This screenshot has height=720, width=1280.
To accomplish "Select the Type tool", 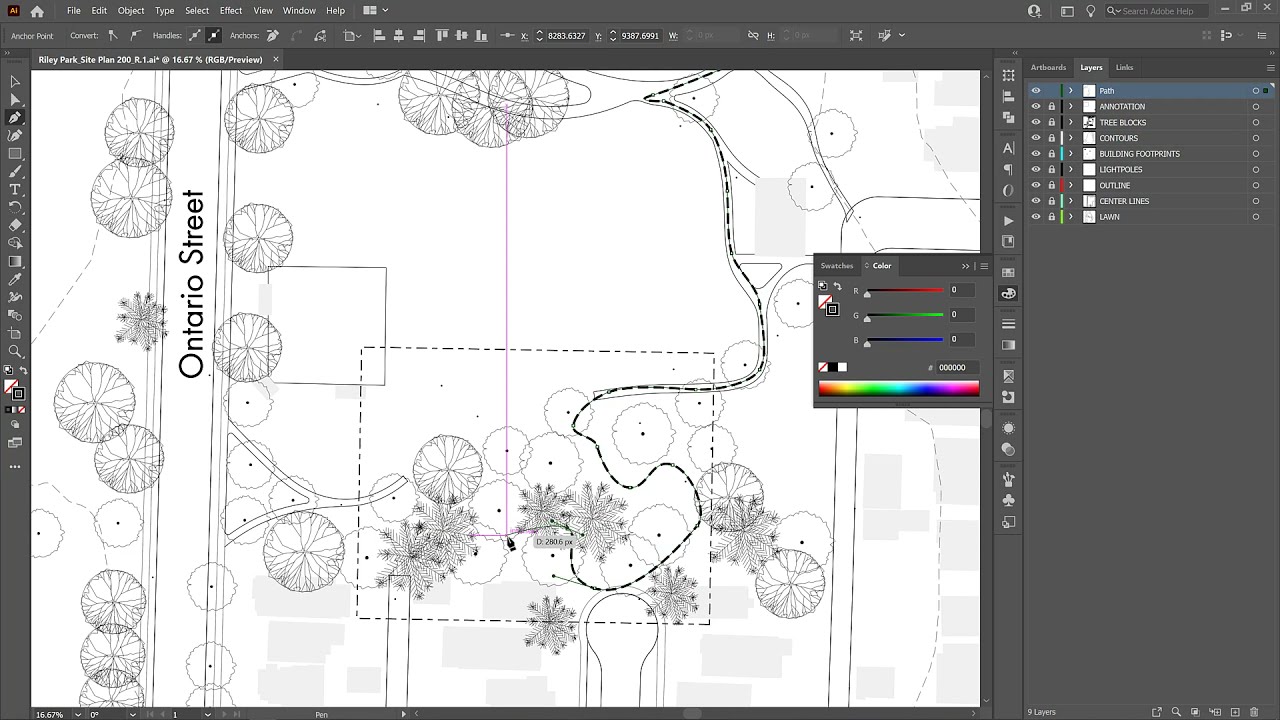I will pos(15,190).
